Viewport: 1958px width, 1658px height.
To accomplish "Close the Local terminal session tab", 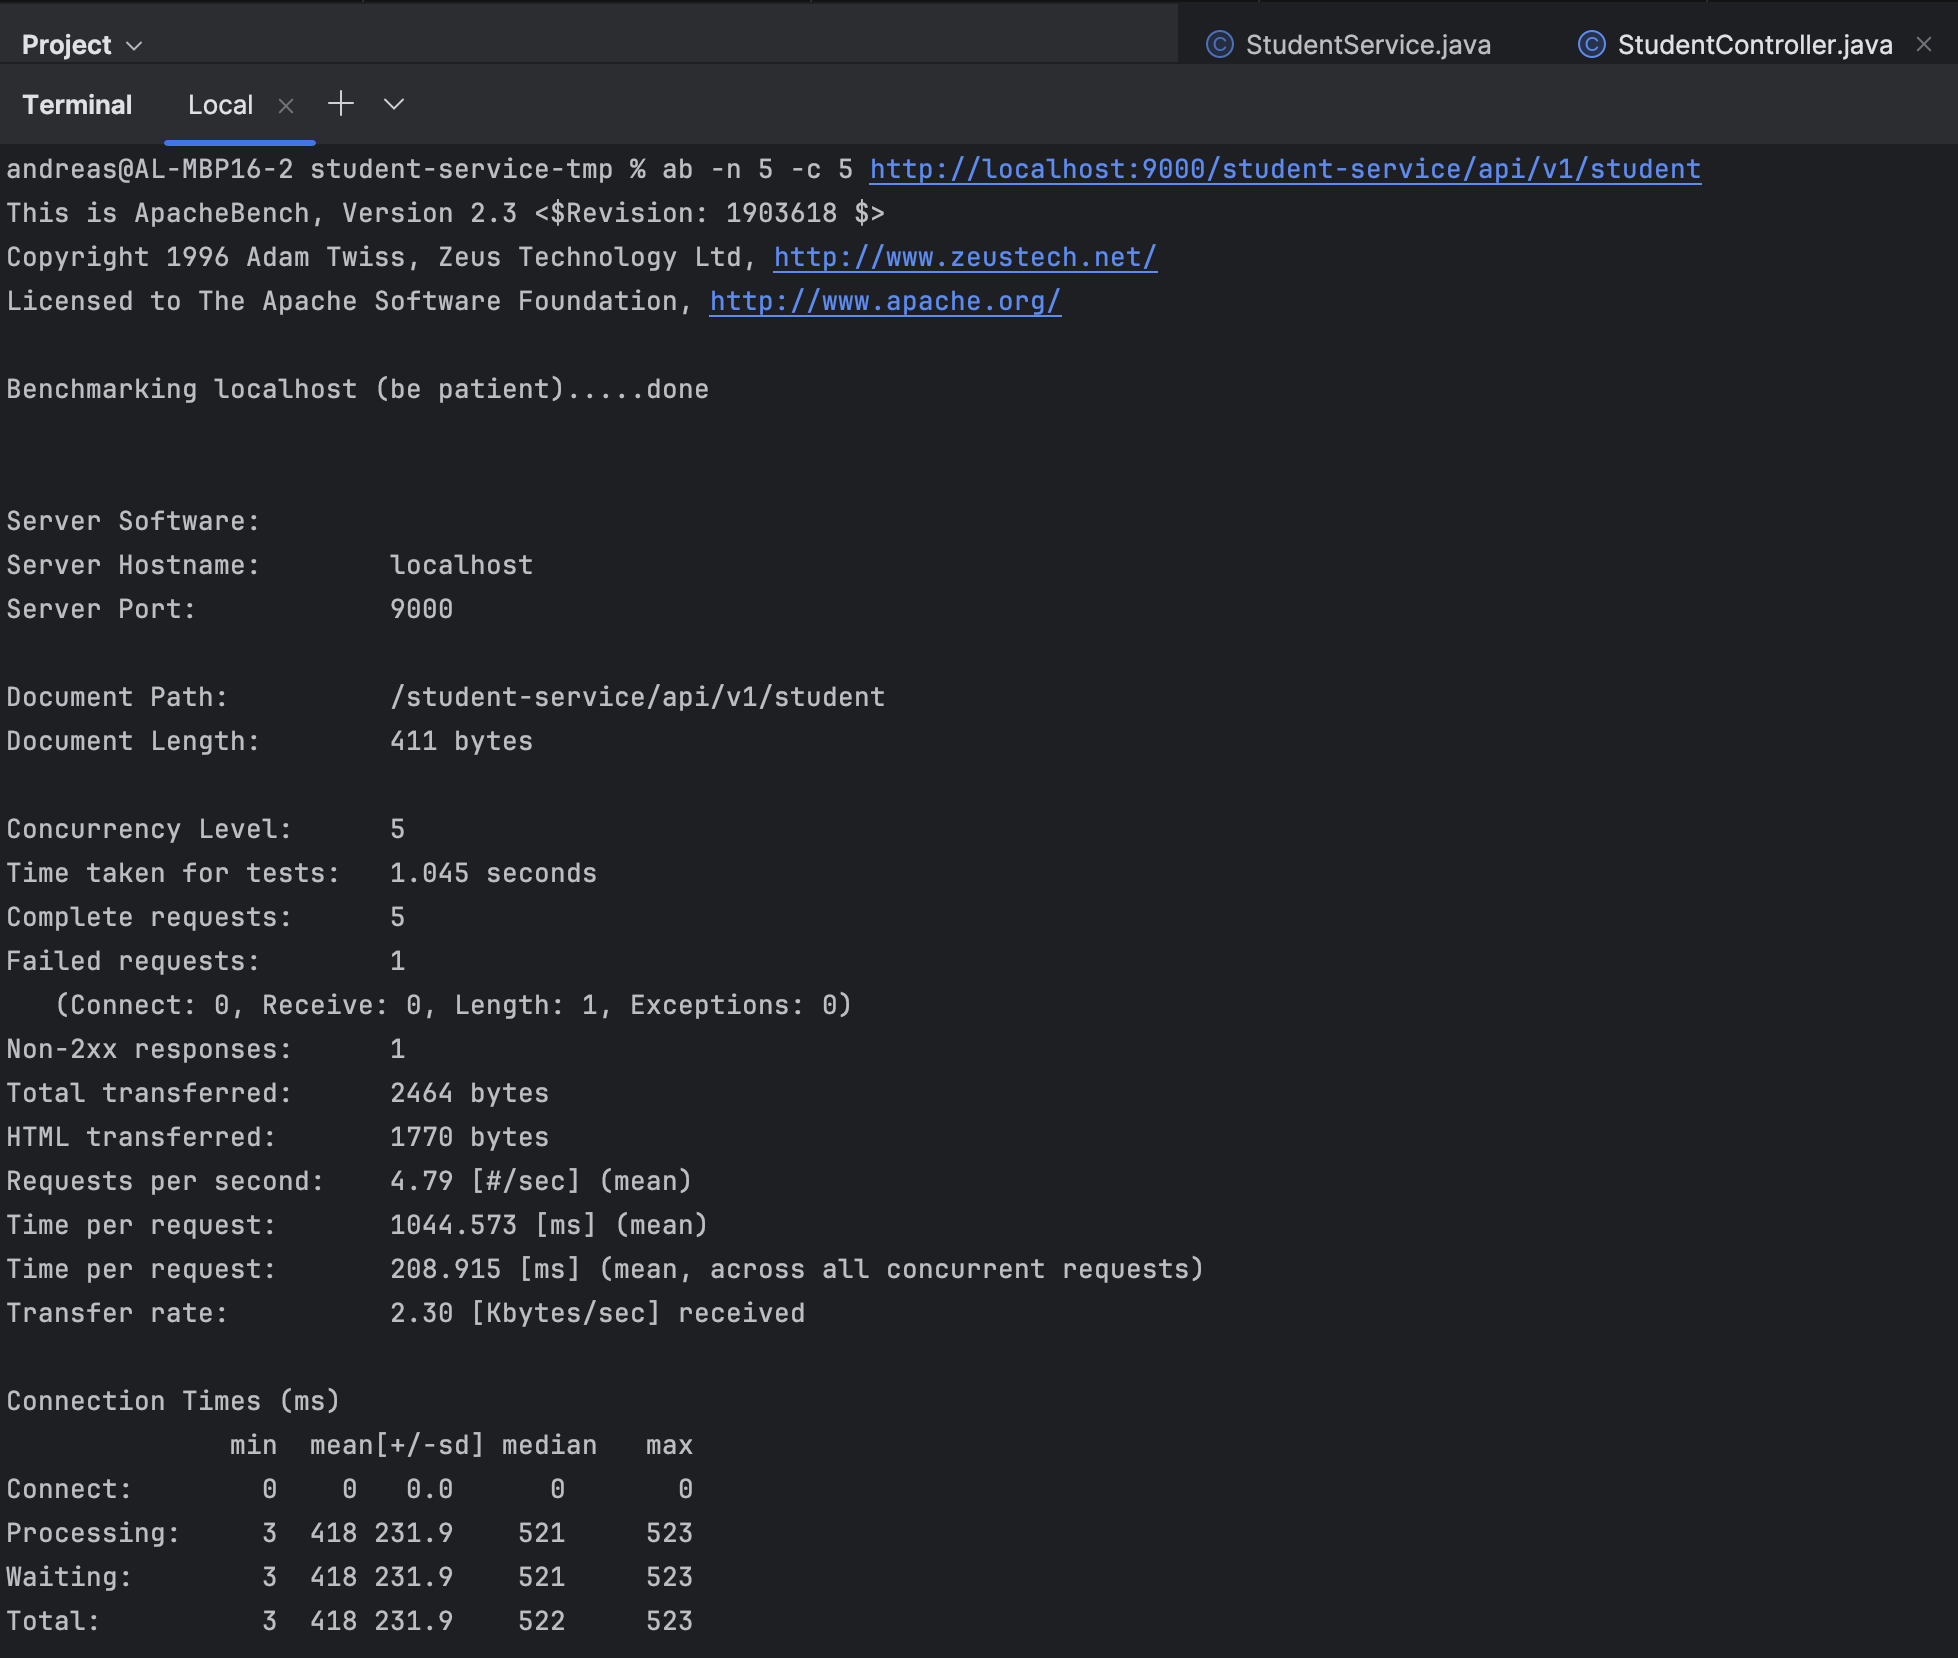I will (x=286, y=106).
